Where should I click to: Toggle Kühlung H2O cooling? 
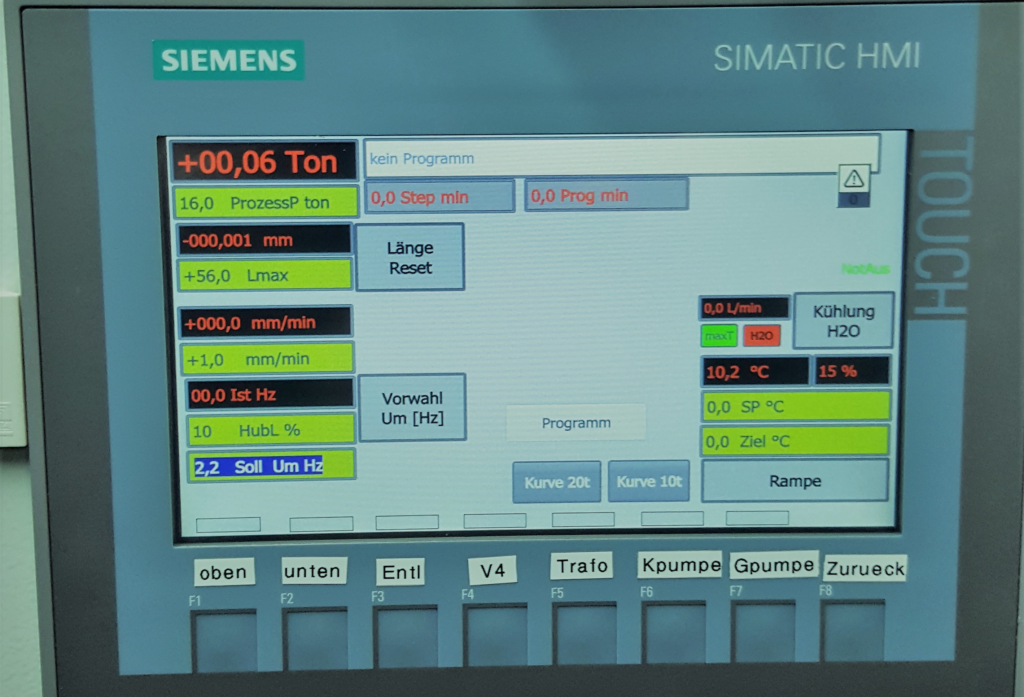point(842,321)
